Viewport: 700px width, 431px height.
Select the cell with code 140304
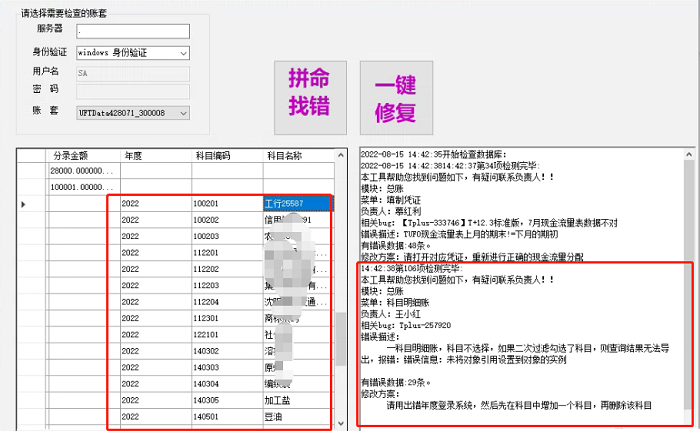click(x=228, y=384)
